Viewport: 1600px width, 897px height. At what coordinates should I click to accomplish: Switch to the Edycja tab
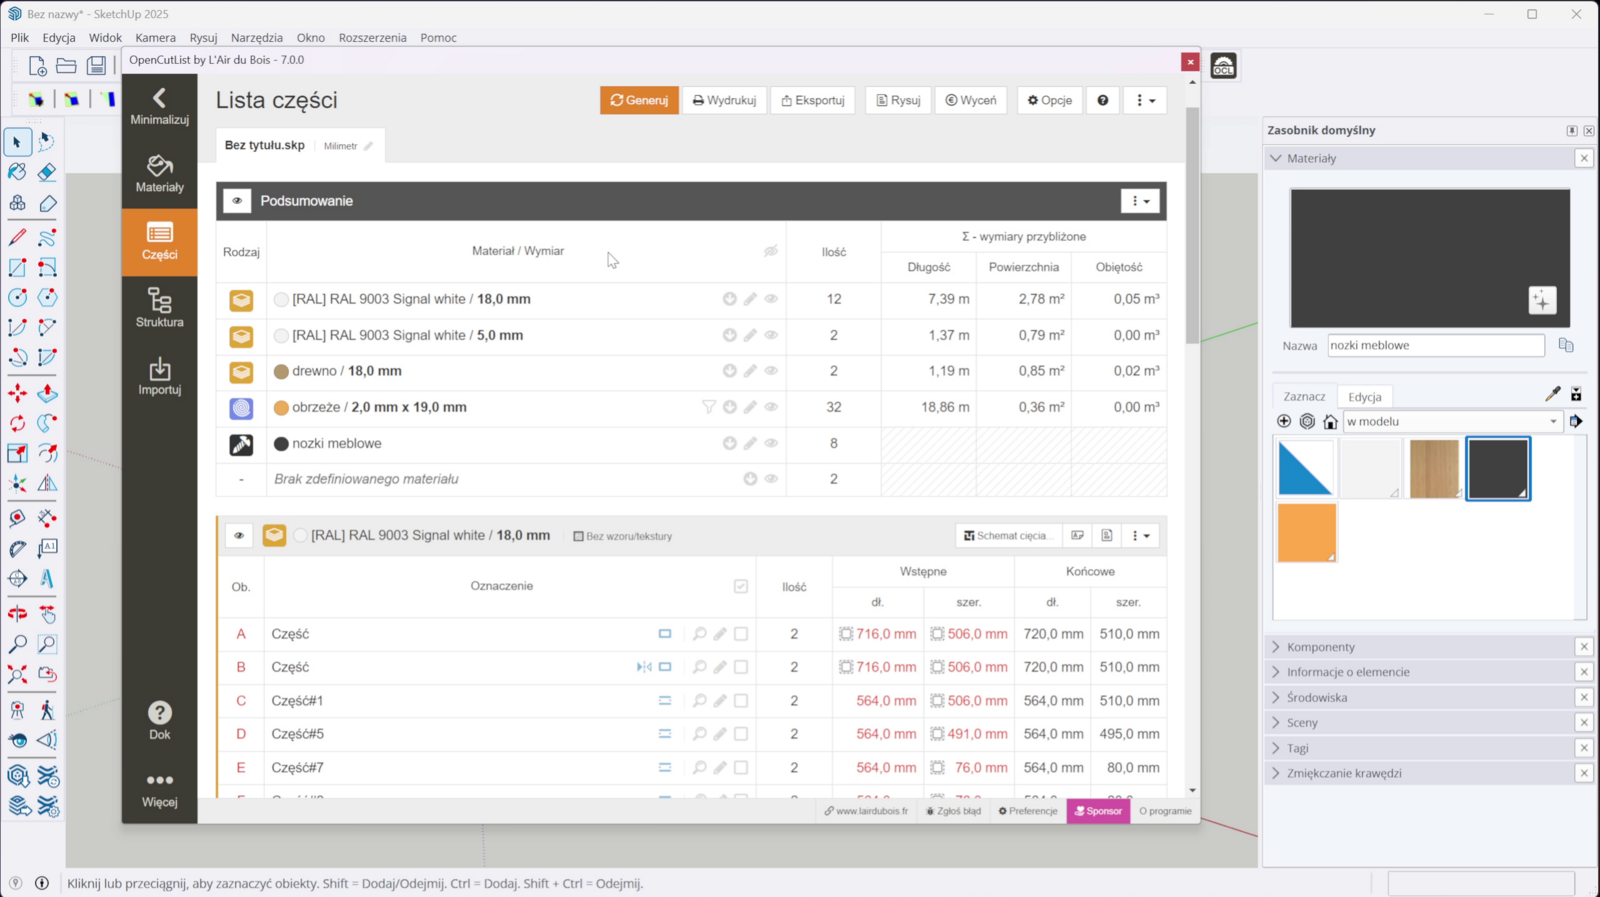(1364, 396)
